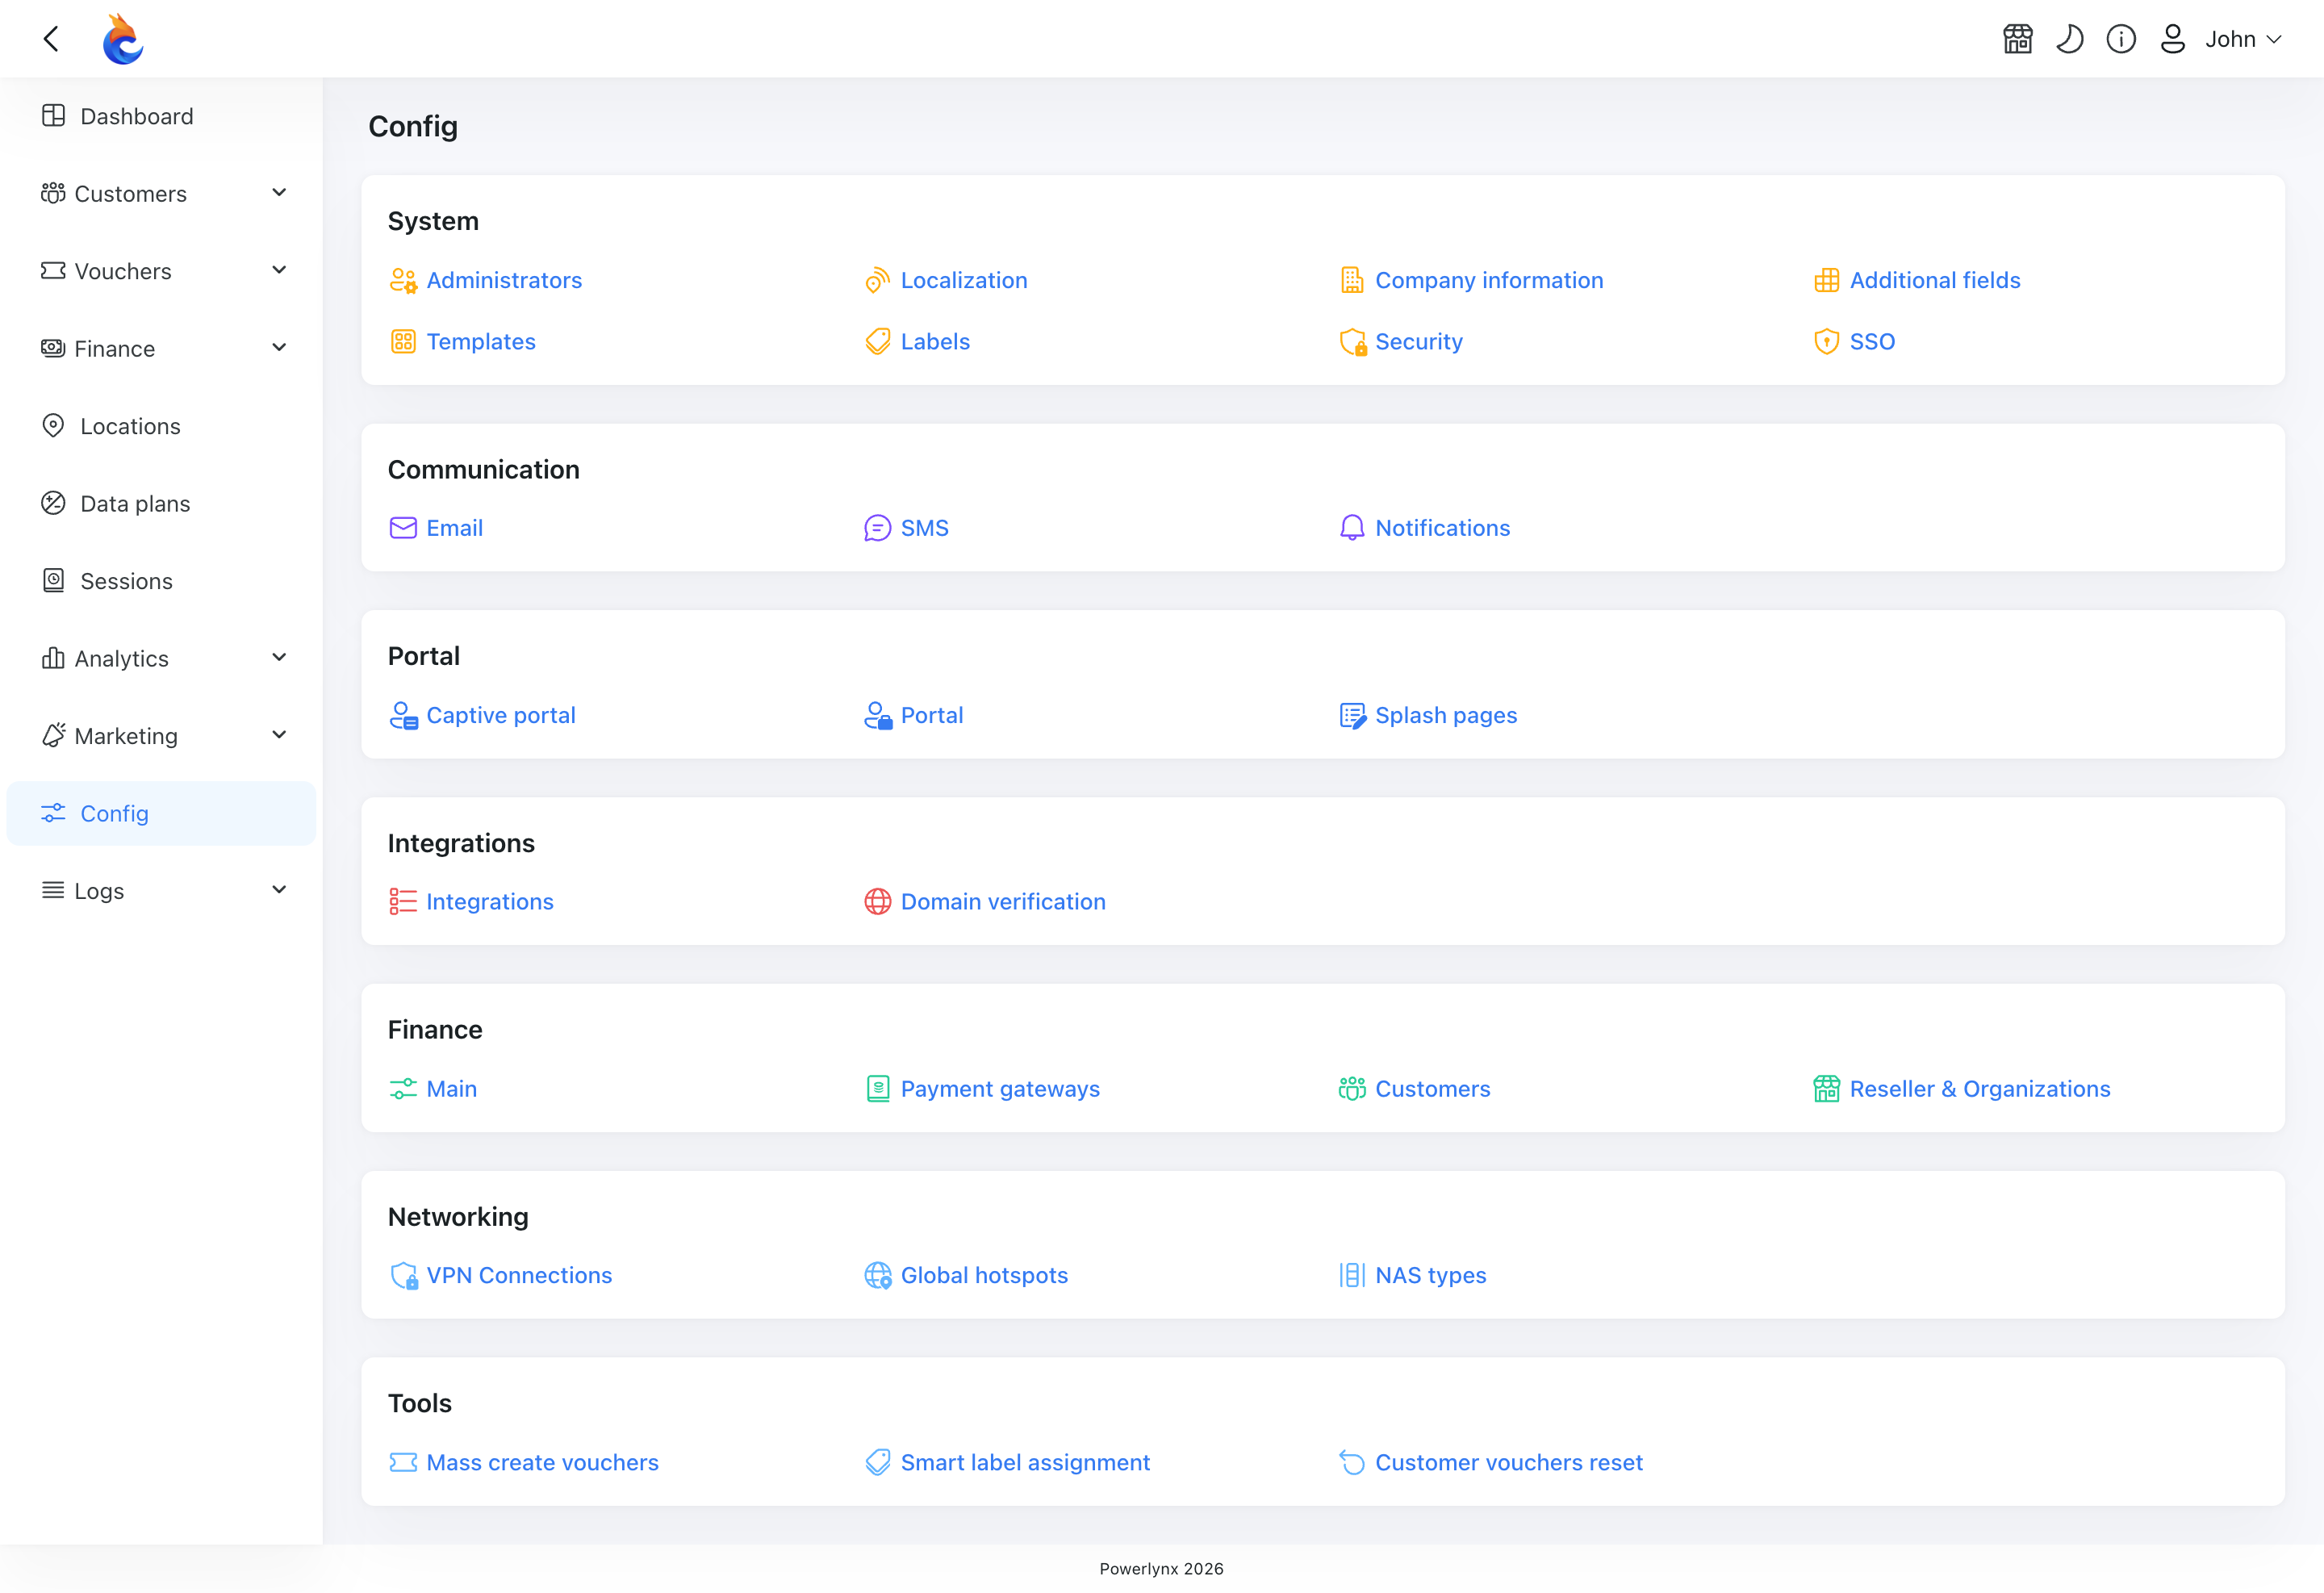Open the Main finance settings link
The width and height of the screenshot is (2324, 1593).
(x=451, y=1088)
